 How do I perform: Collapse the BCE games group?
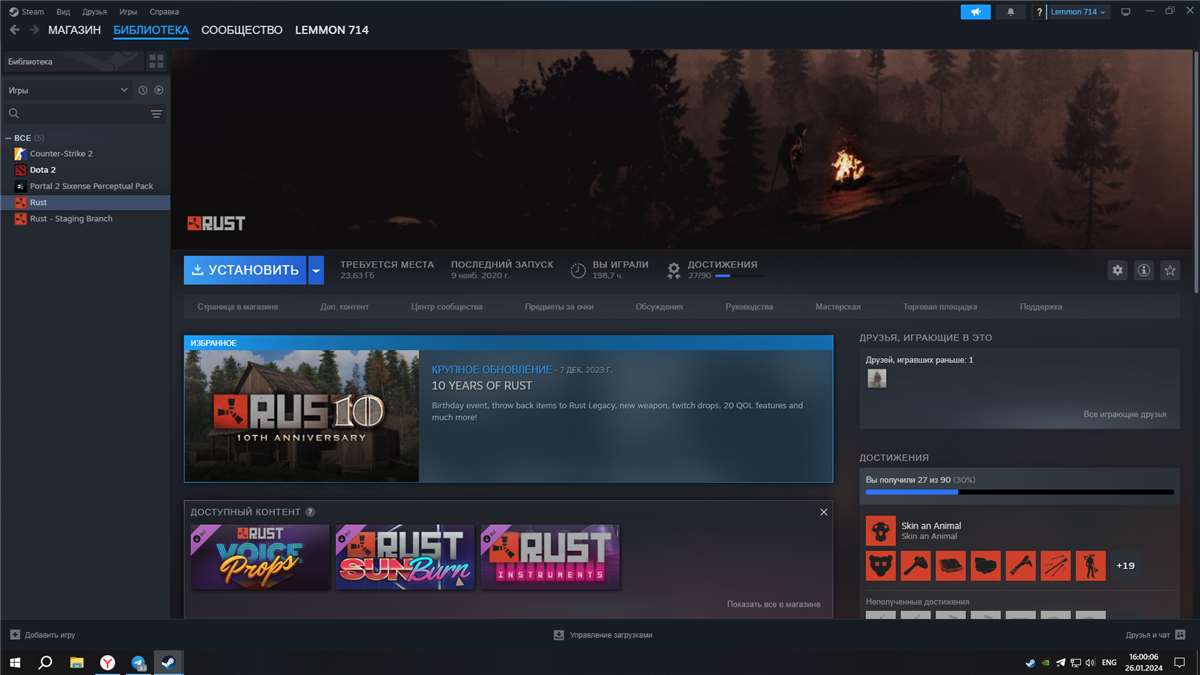[x=8, y=137]
